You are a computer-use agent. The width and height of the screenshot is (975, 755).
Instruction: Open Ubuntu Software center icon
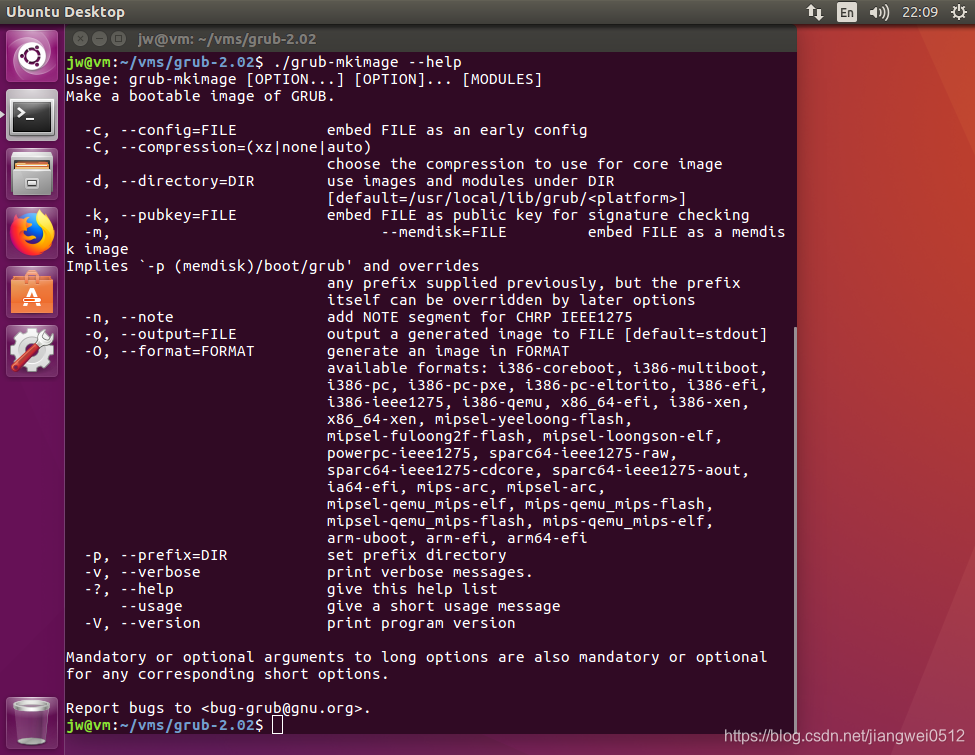[32, 292]
